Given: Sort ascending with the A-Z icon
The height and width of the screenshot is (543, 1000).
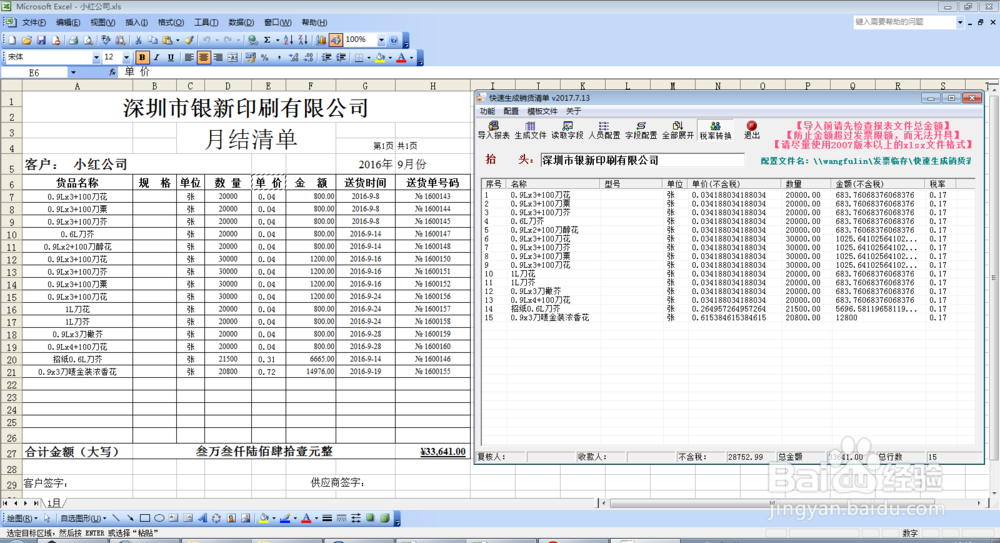Looking at the screenshot, I should point(288,40).
